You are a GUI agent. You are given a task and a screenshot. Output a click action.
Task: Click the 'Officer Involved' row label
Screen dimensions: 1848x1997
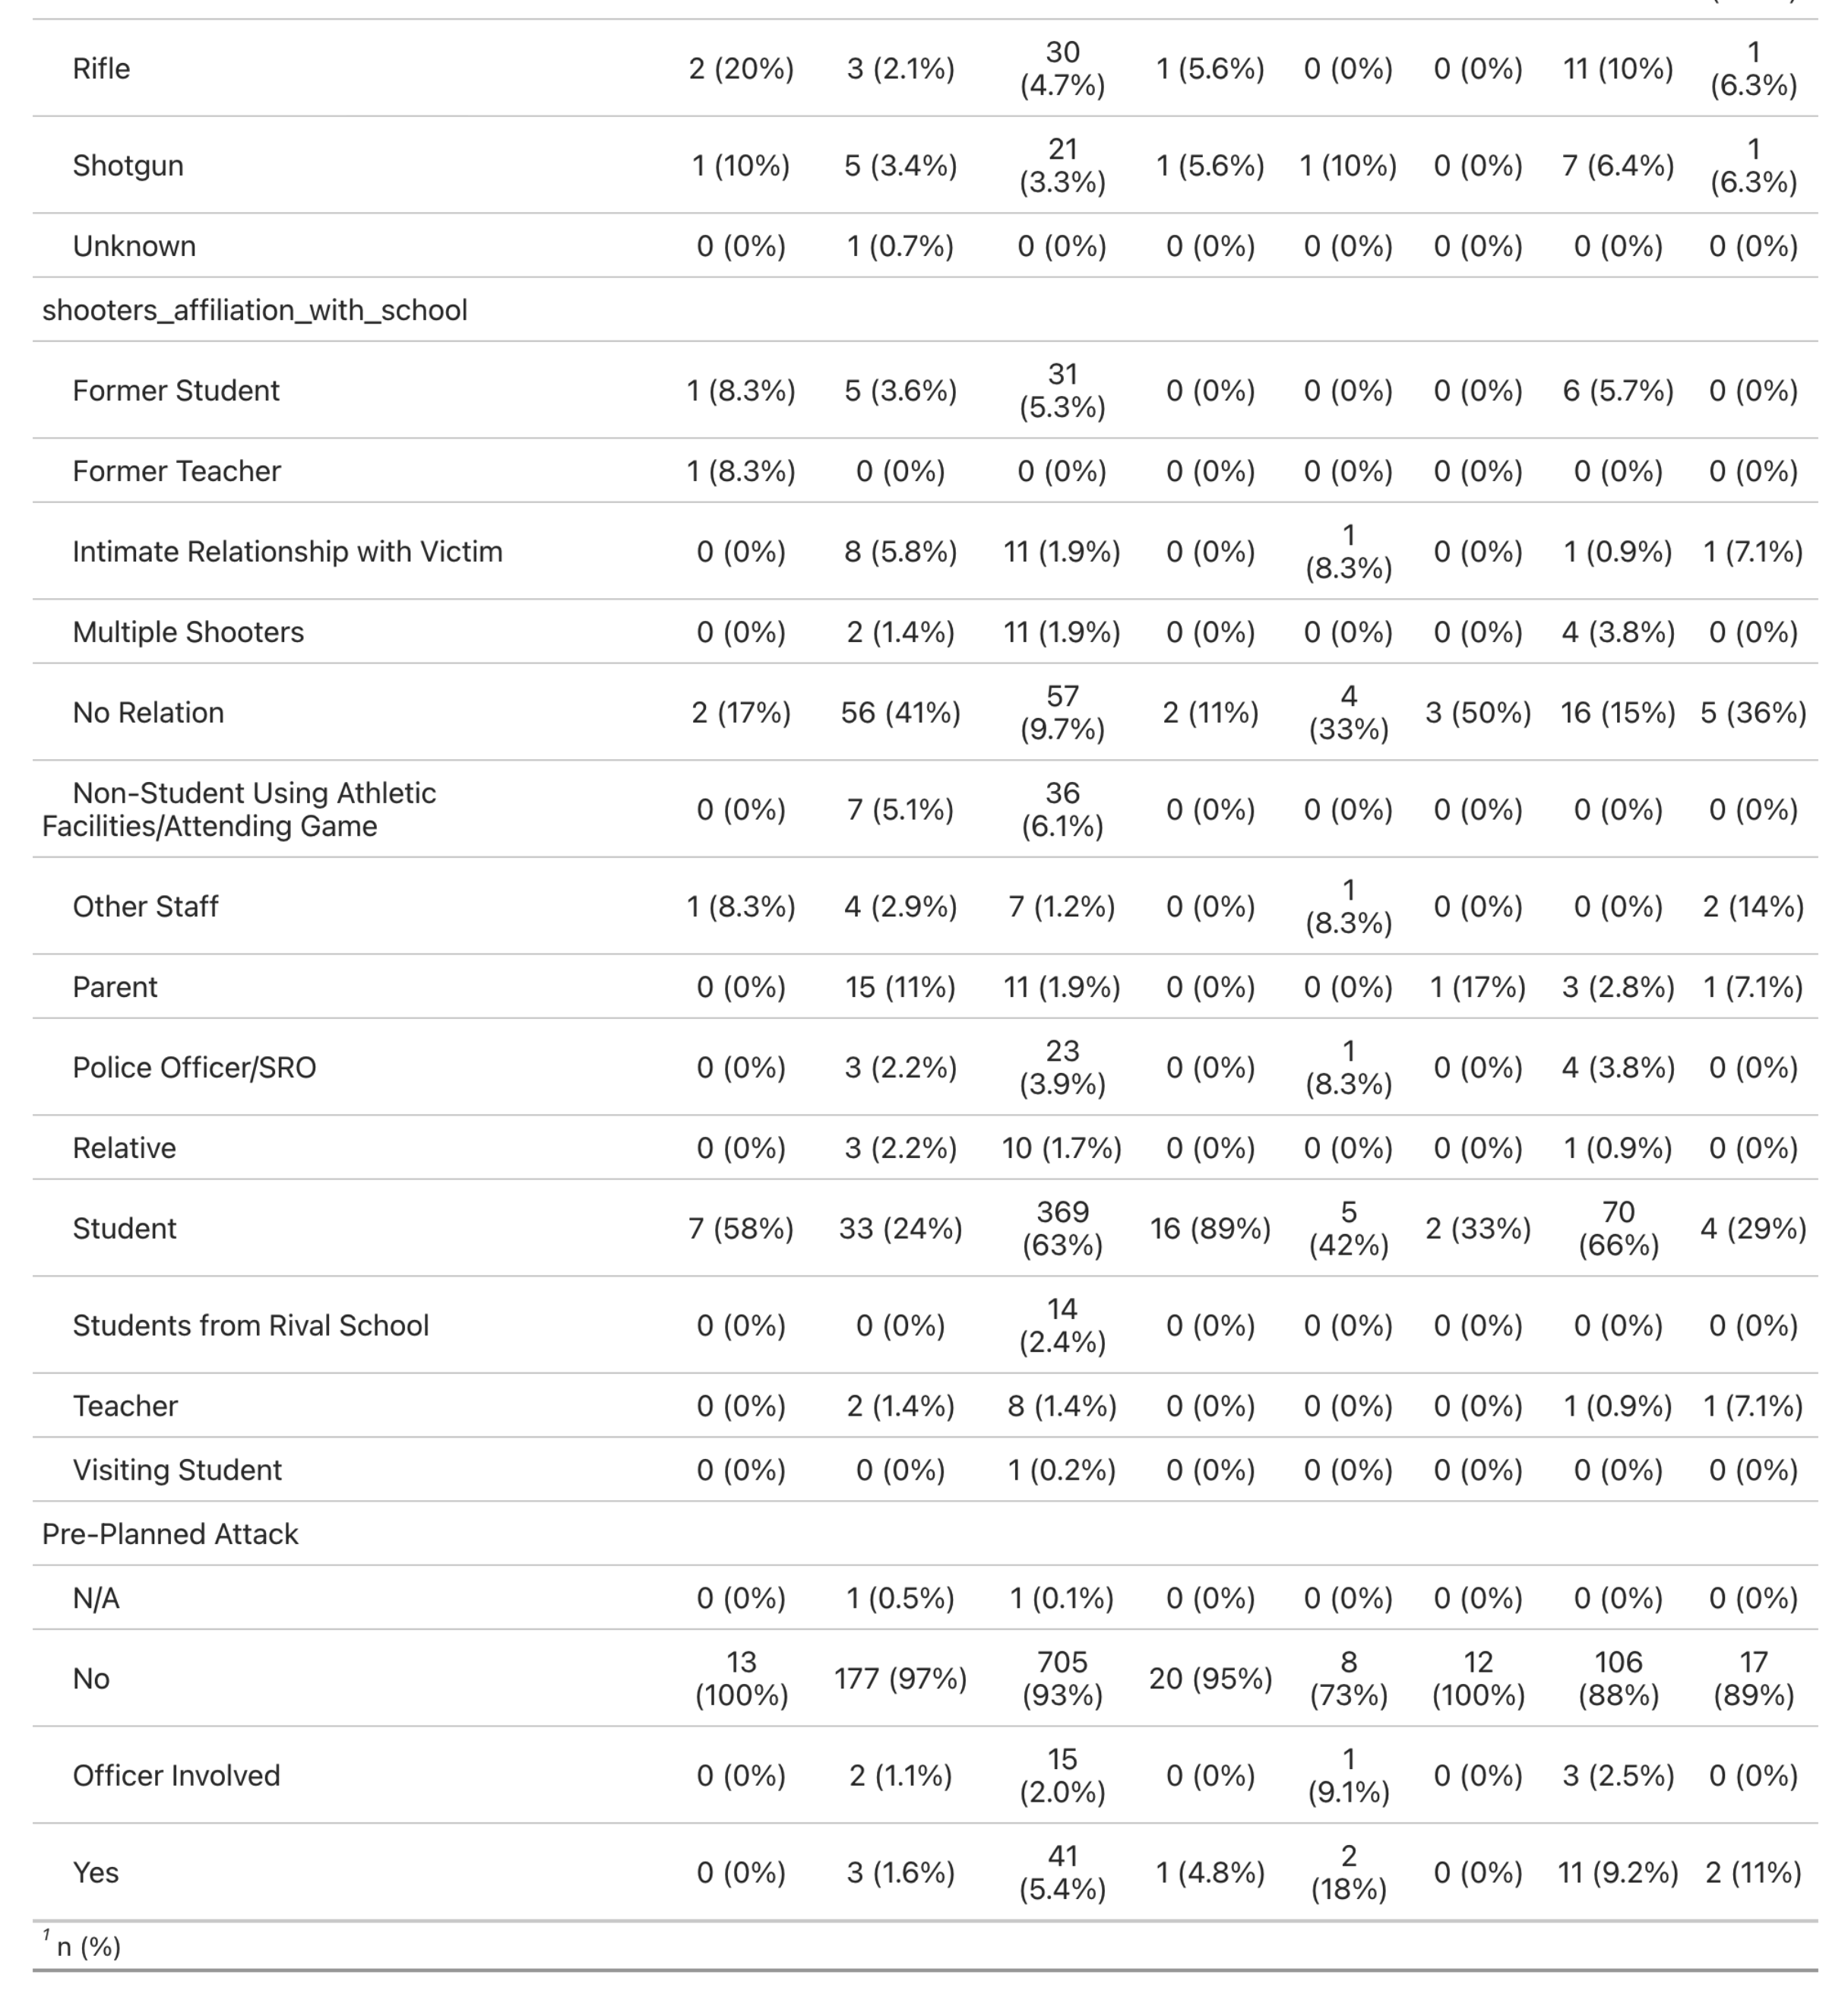176,1775
